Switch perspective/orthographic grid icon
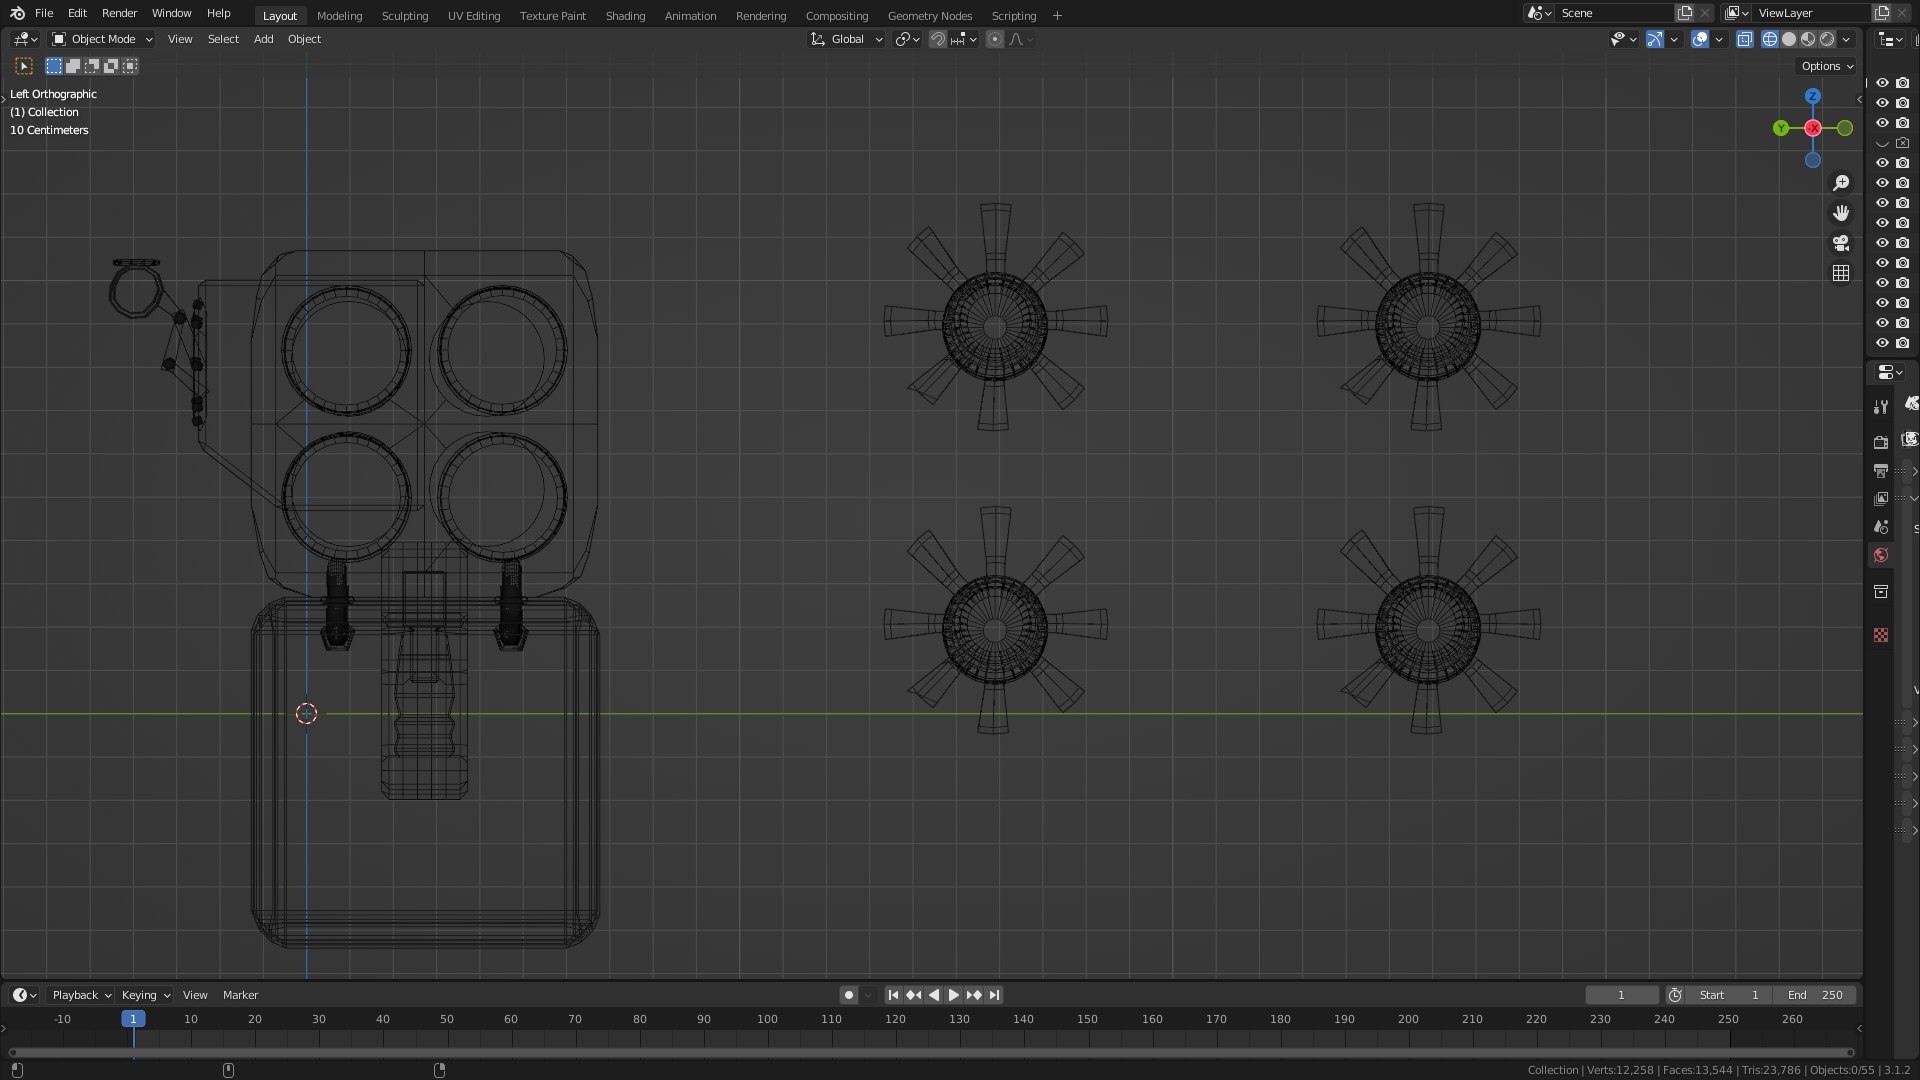 pos(1840,273)
